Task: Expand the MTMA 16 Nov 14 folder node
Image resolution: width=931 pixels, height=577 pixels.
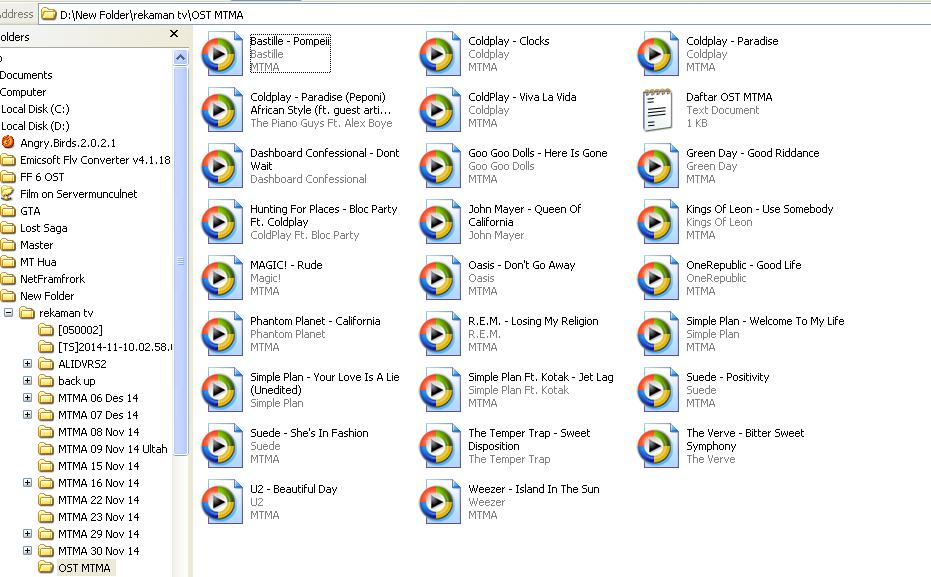Action: point(27,483)
